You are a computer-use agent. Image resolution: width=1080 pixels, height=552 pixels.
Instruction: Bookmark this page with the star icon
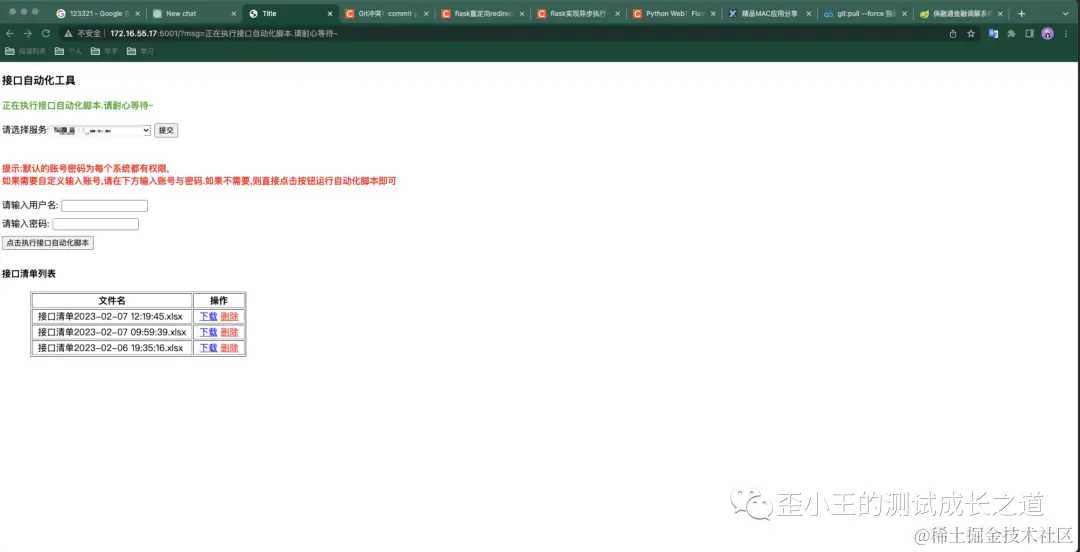(x=971, y=33)
